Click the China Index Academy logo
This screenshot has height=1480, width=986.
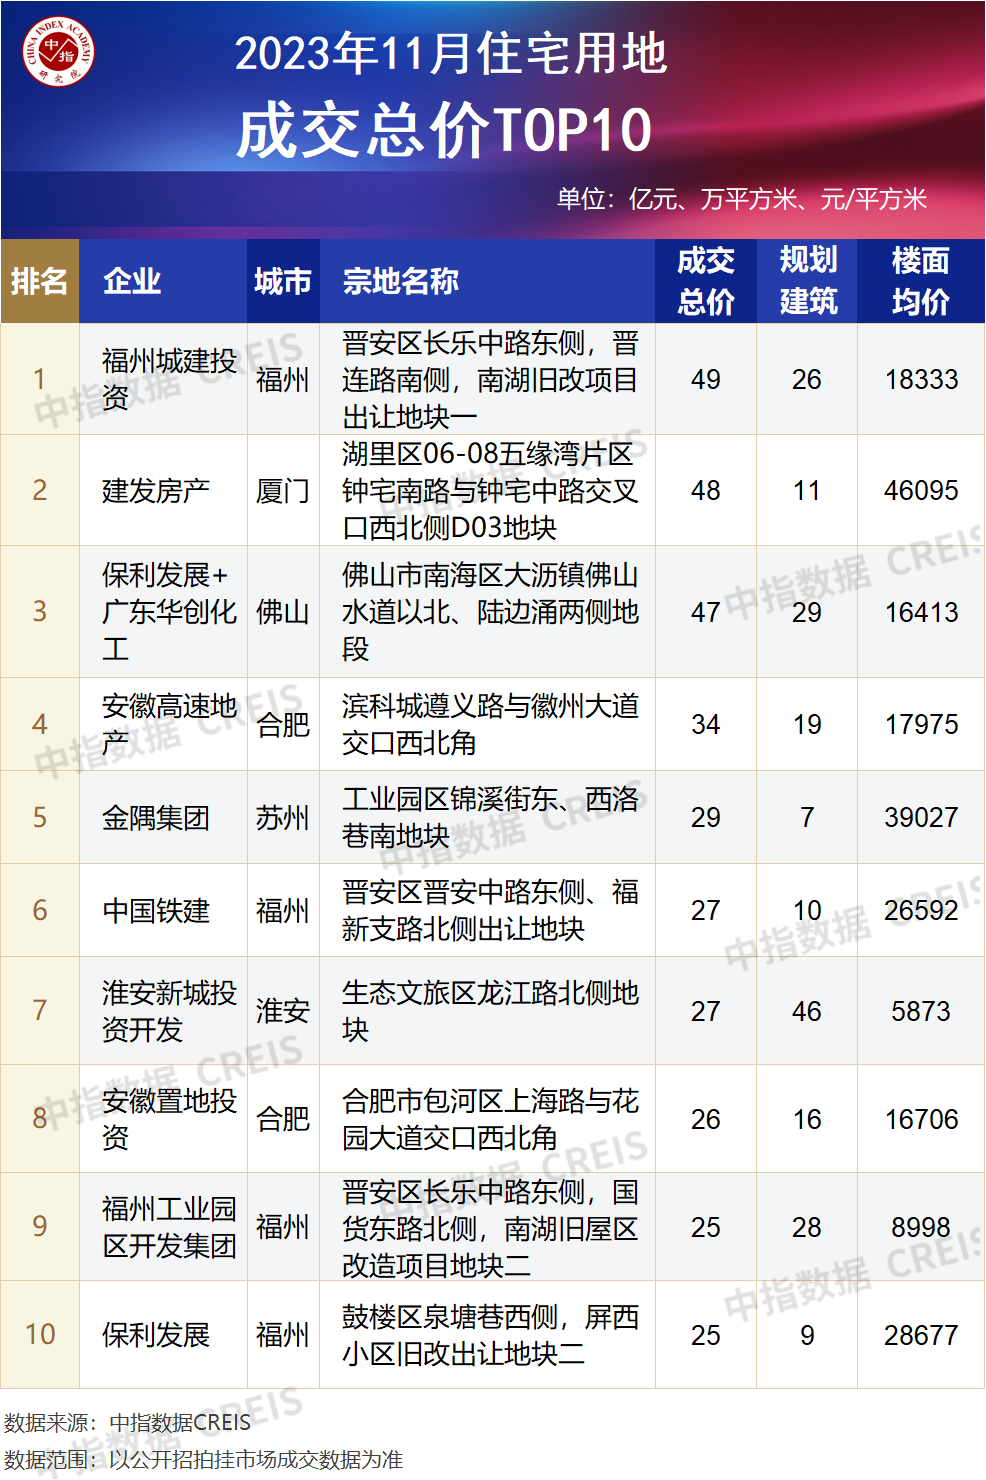coord(58,51)
